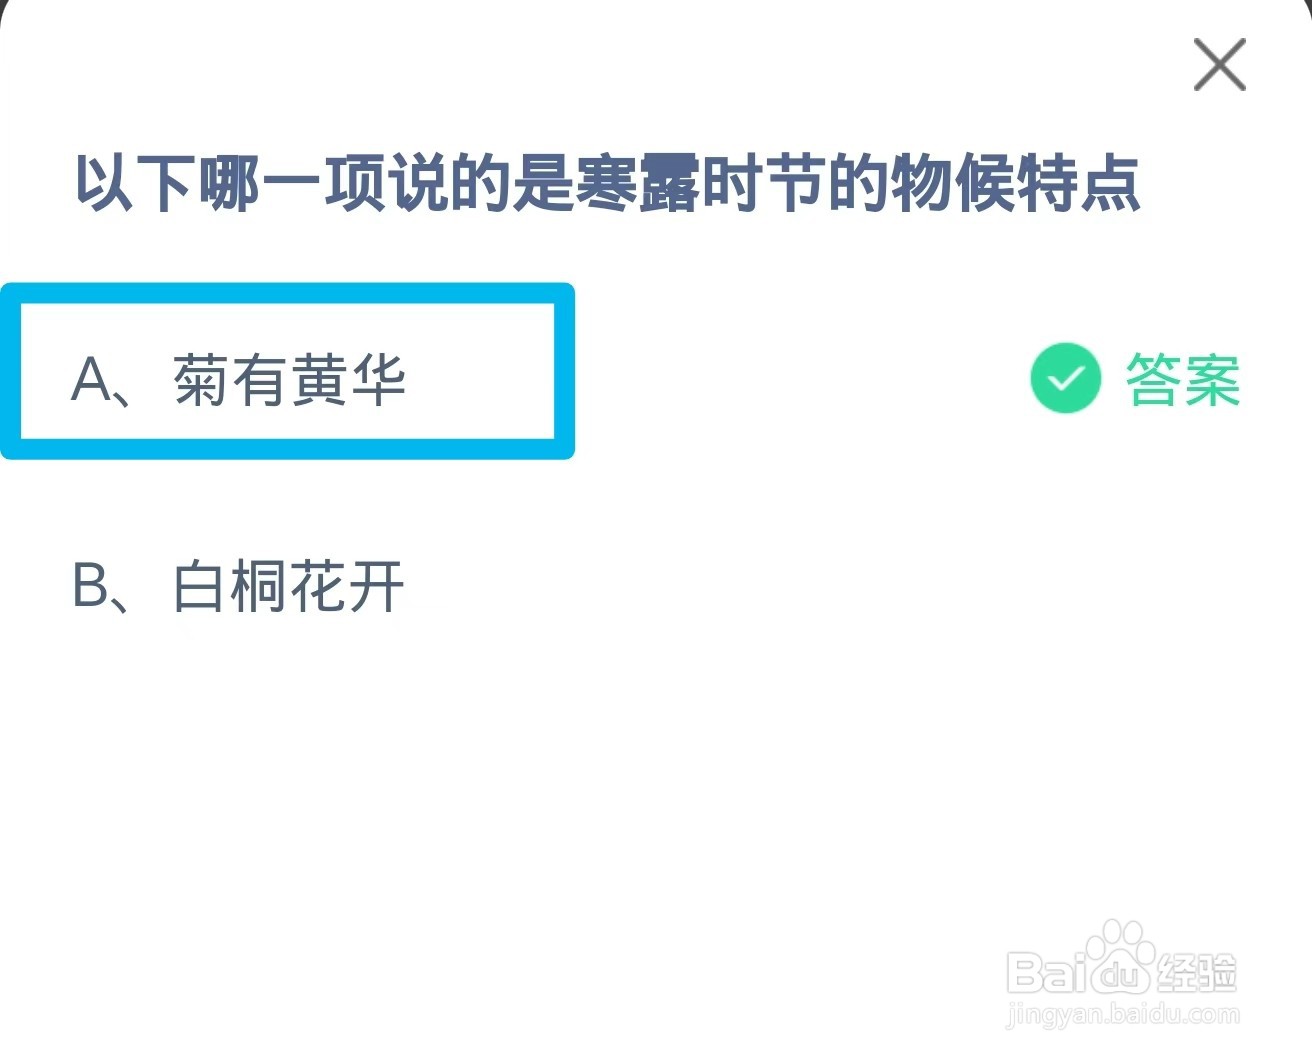Click the word 寒露 in the question
Image resolution: width=1312 pixels, height=1059 pixels.
pos(637,183)
